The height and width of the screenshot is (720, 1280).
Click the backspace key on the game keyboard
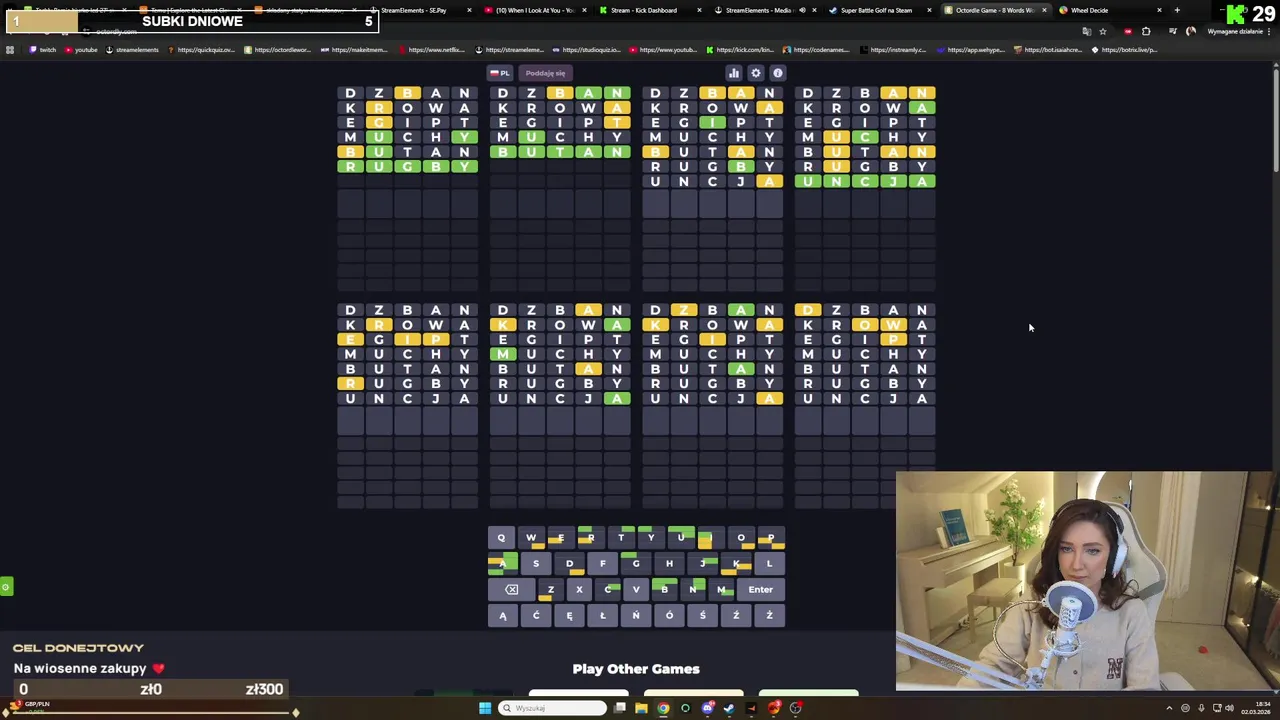point(511,589)
